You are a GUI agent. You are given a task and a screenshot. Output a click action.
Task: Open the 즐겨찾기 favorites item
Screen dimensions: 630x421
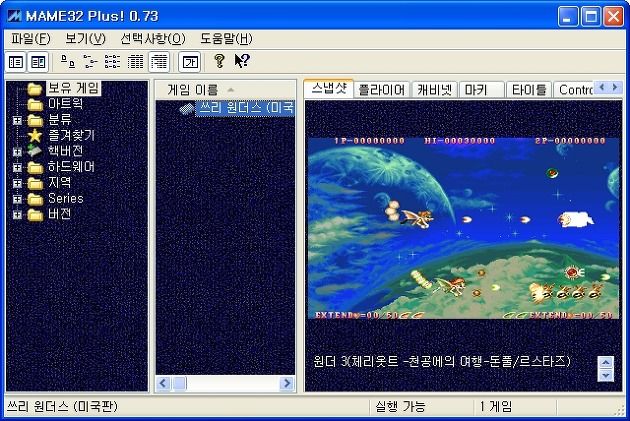click(x=71, y=135)
